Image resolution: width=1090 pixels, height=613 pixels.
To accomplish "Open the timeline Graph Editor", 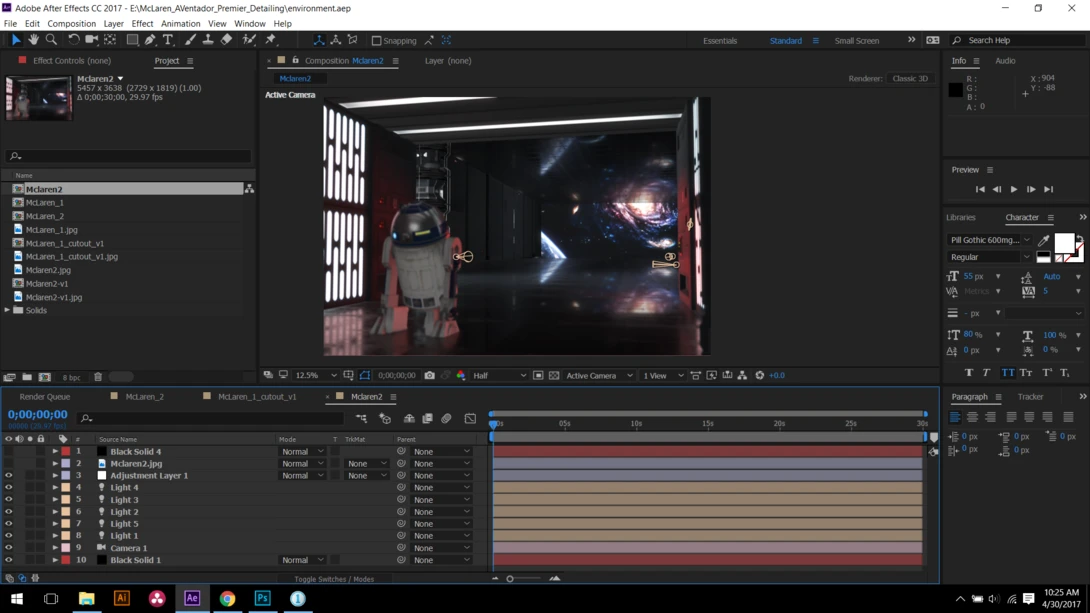I will pyautogui.click(x=471, y=418).
